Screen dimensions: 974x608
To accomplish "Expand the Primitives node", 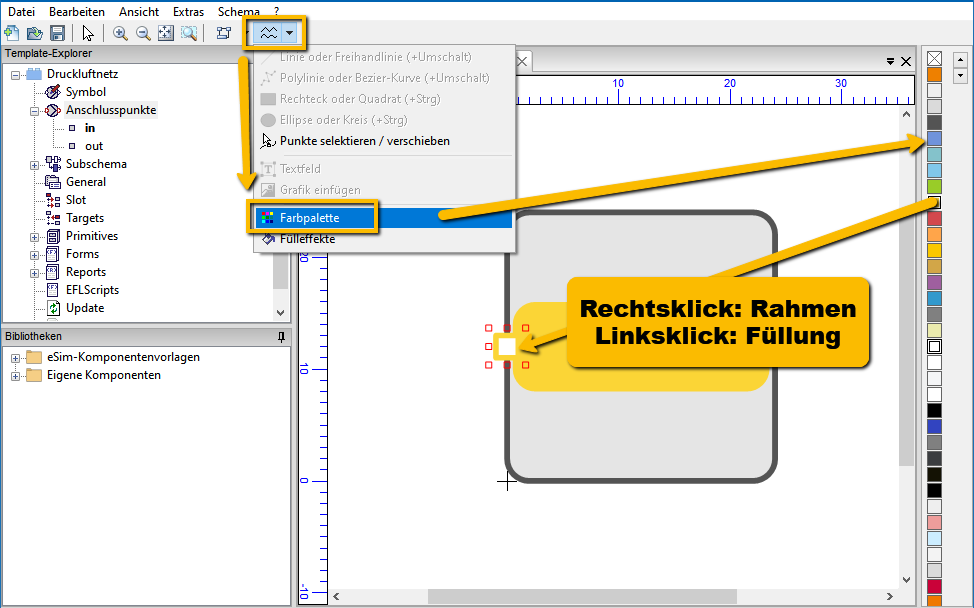I will pyautogui.click(x=35, y=237).
